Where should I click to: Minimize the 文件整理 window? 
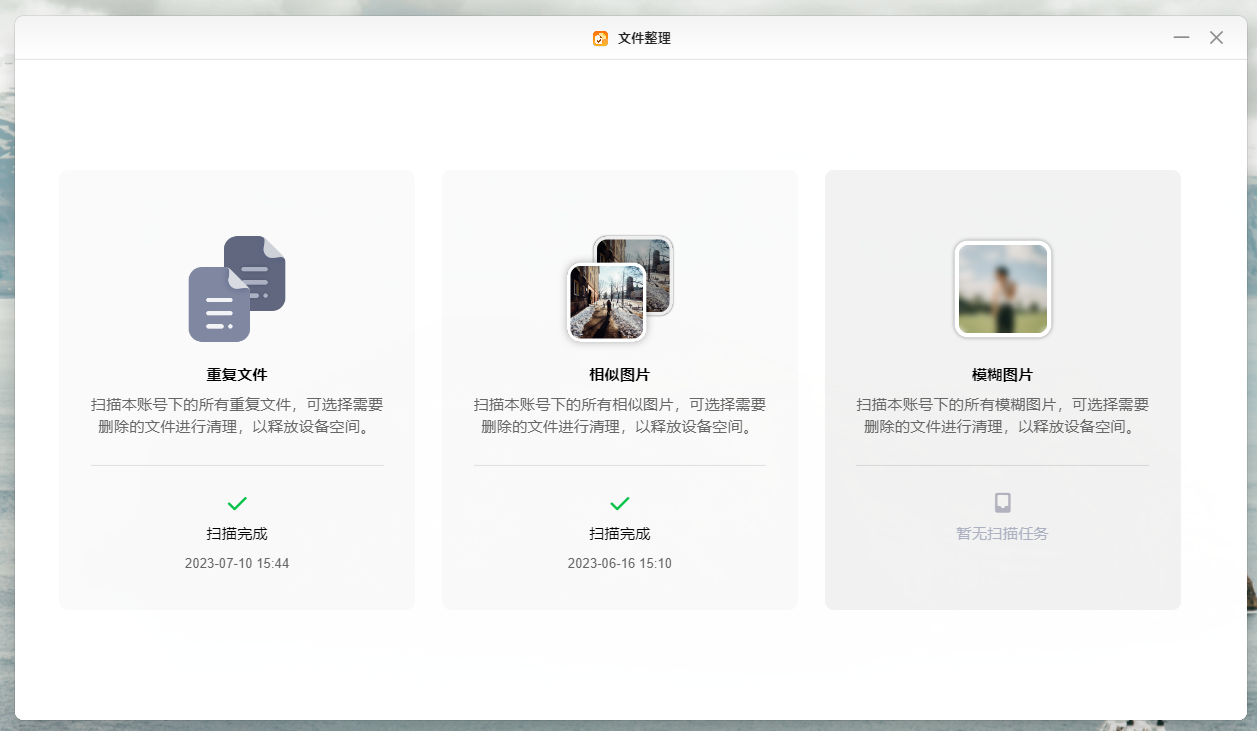[x=1181, y=38]
